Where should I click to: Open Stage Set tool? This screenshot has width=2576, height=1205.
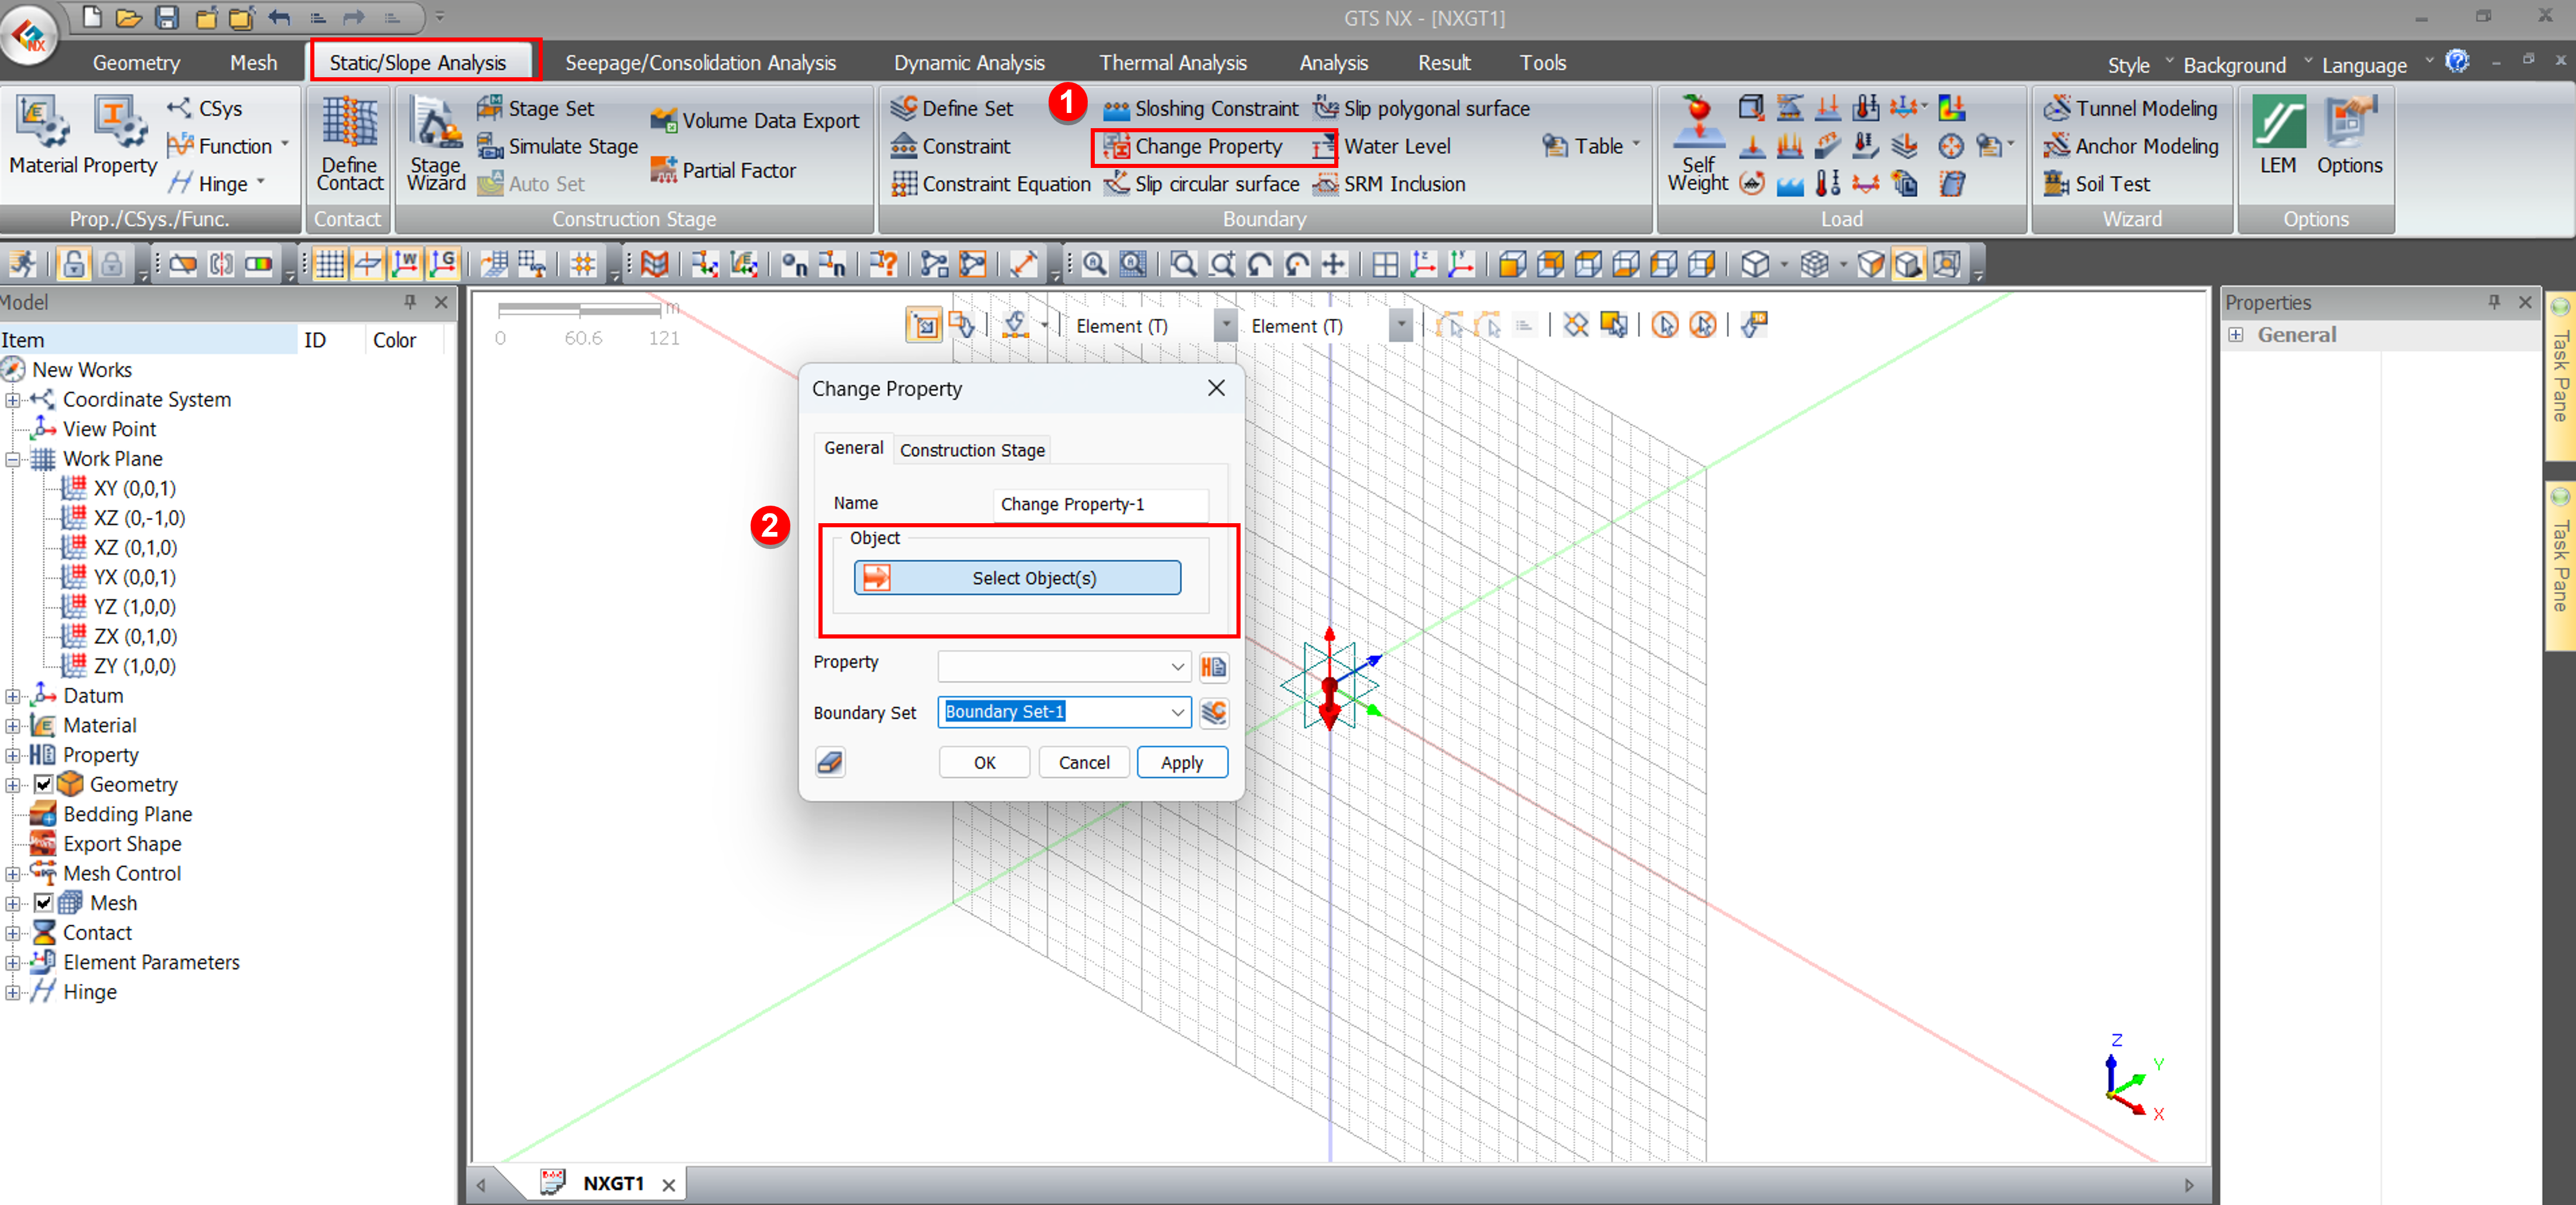[536, 108]
